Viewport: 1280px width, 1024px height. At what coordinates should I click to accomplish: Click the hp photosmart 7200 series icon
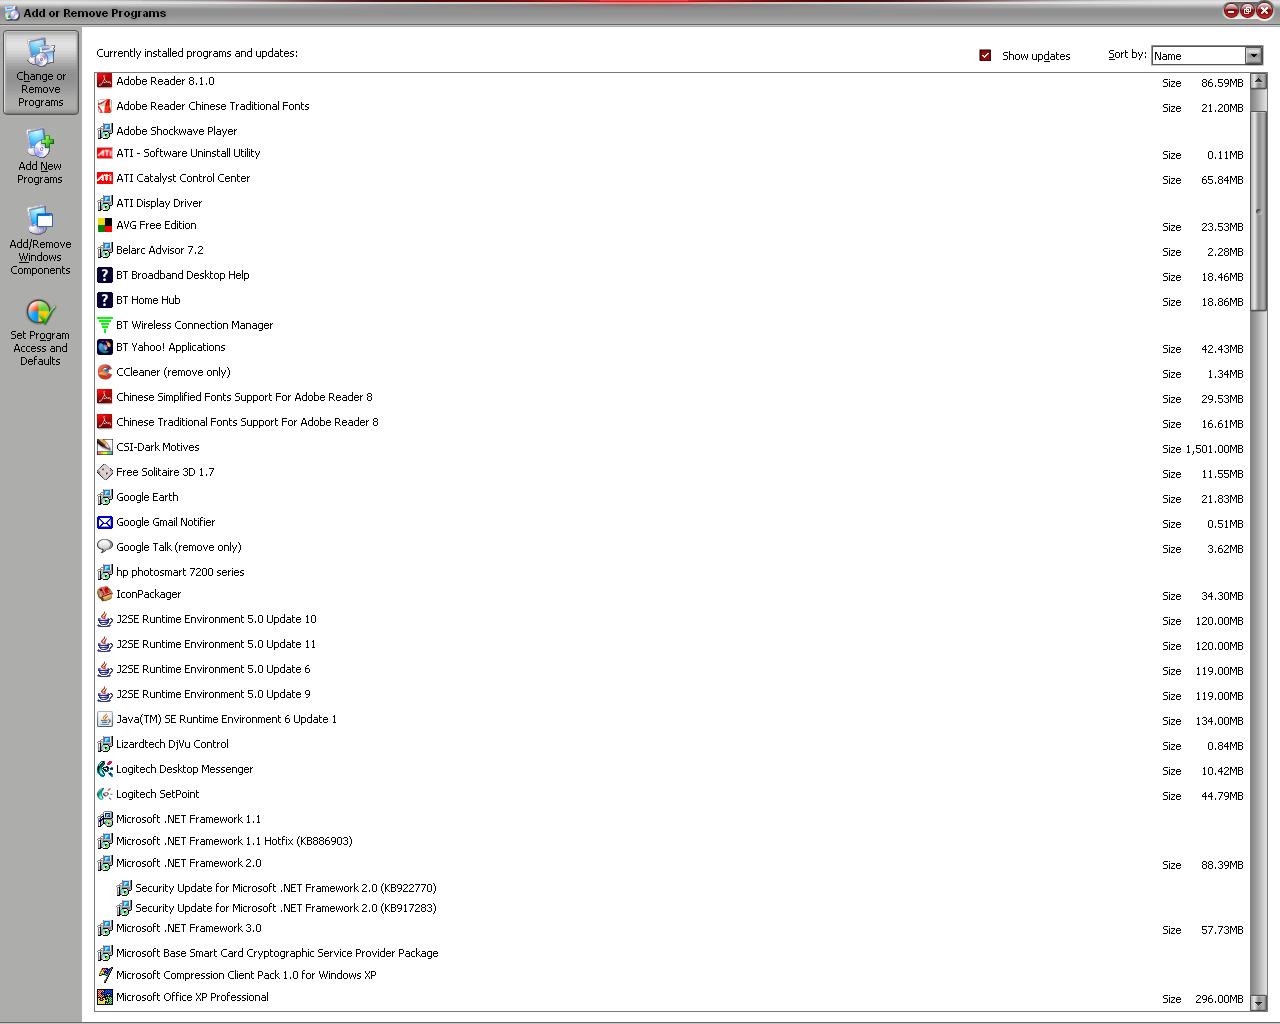click(x=104, y=572)
